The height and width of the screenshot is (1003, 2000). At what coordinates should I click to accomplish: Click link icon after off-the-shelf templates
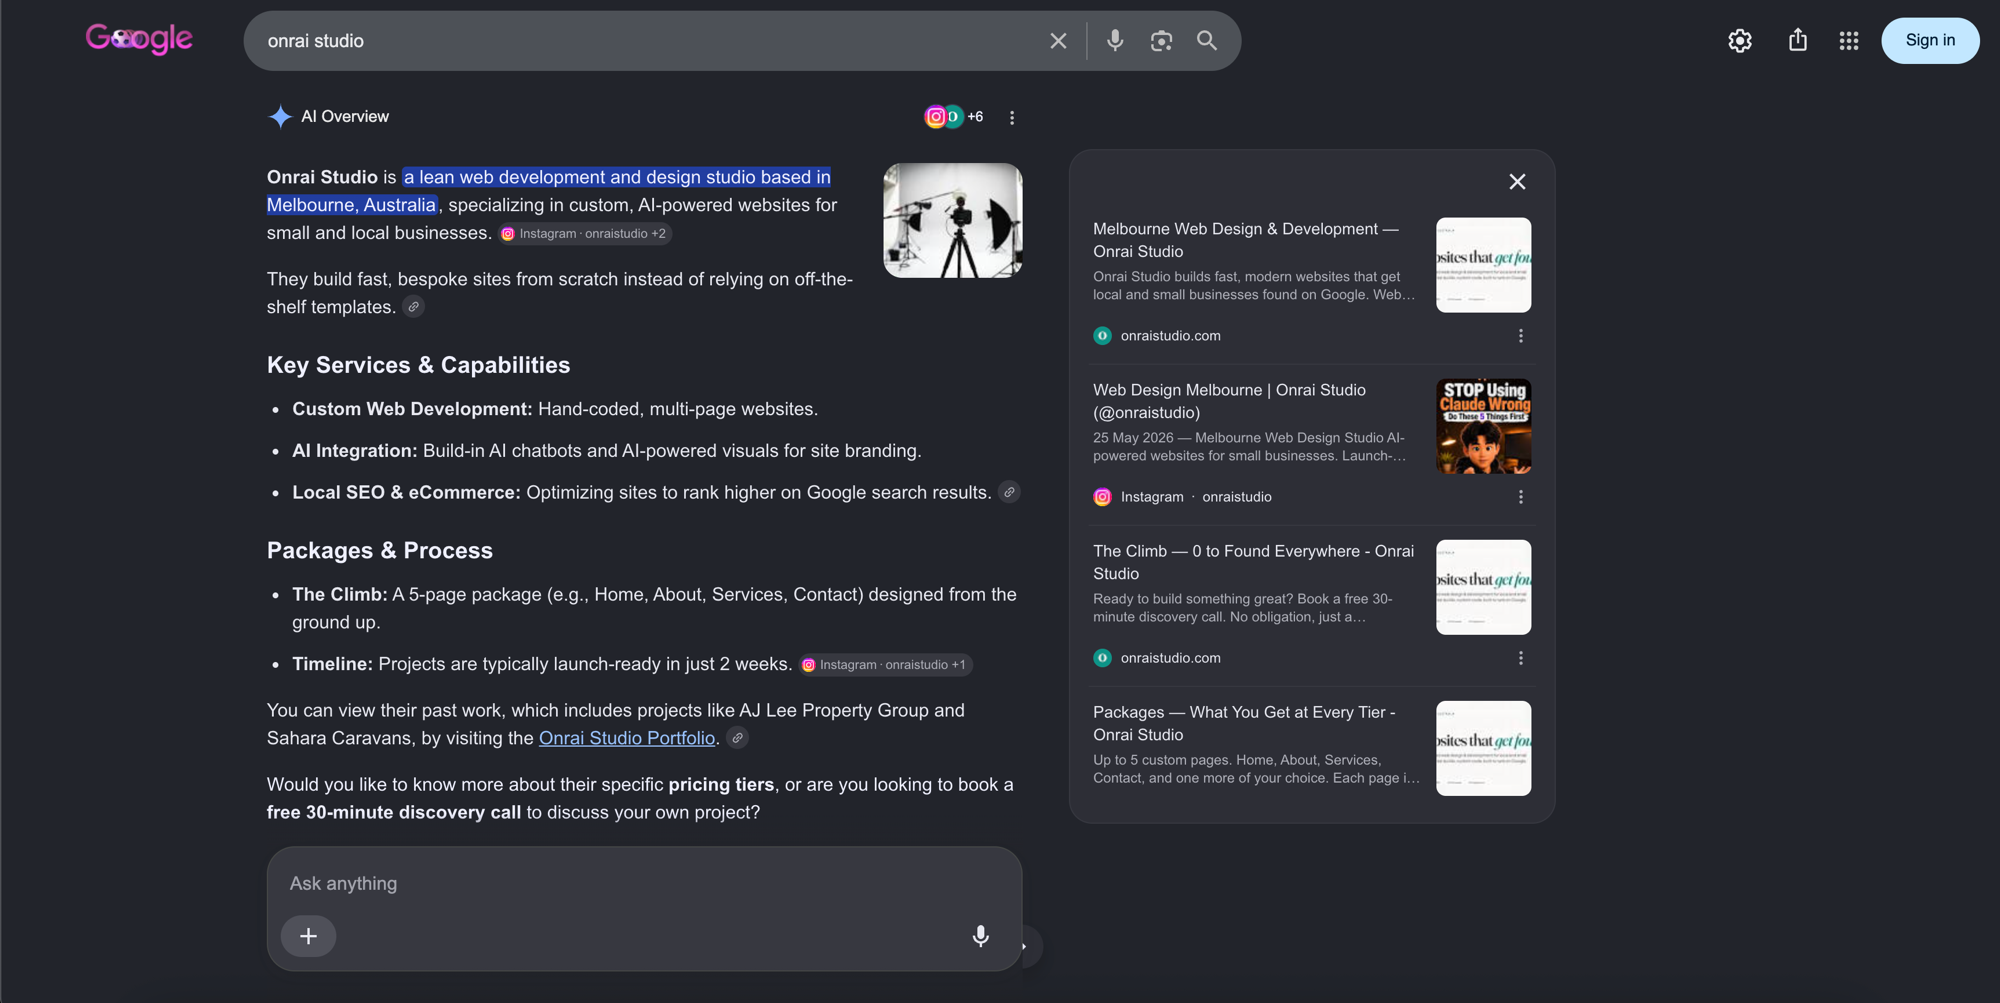413,307
